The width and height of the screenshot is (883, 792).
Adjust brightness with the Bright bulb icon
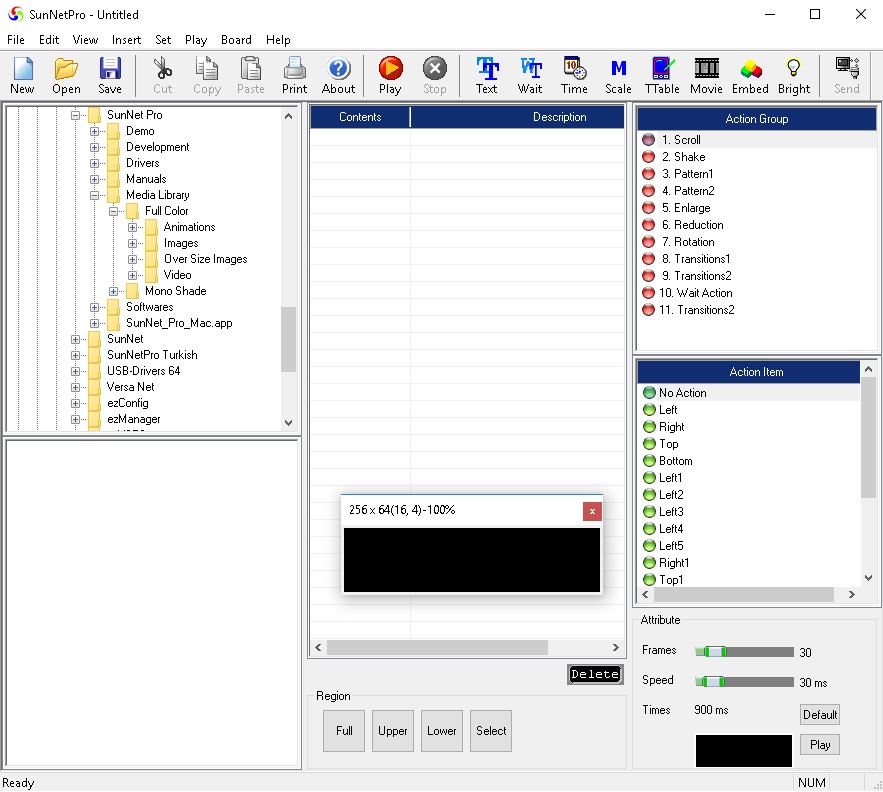click(x=794, y=75)
